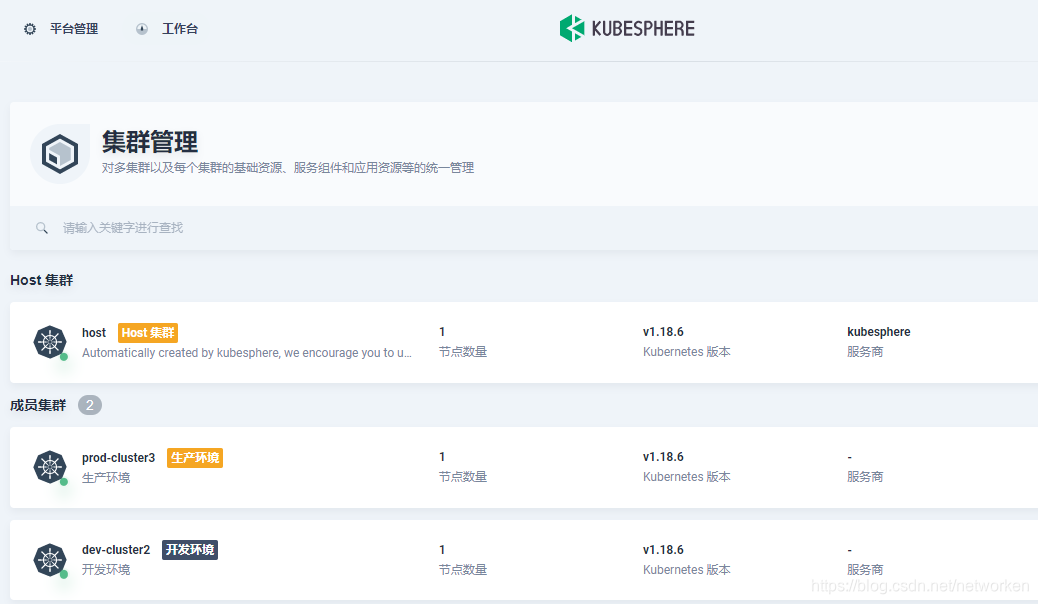Focus the keyword search input field

coord(523,228)
